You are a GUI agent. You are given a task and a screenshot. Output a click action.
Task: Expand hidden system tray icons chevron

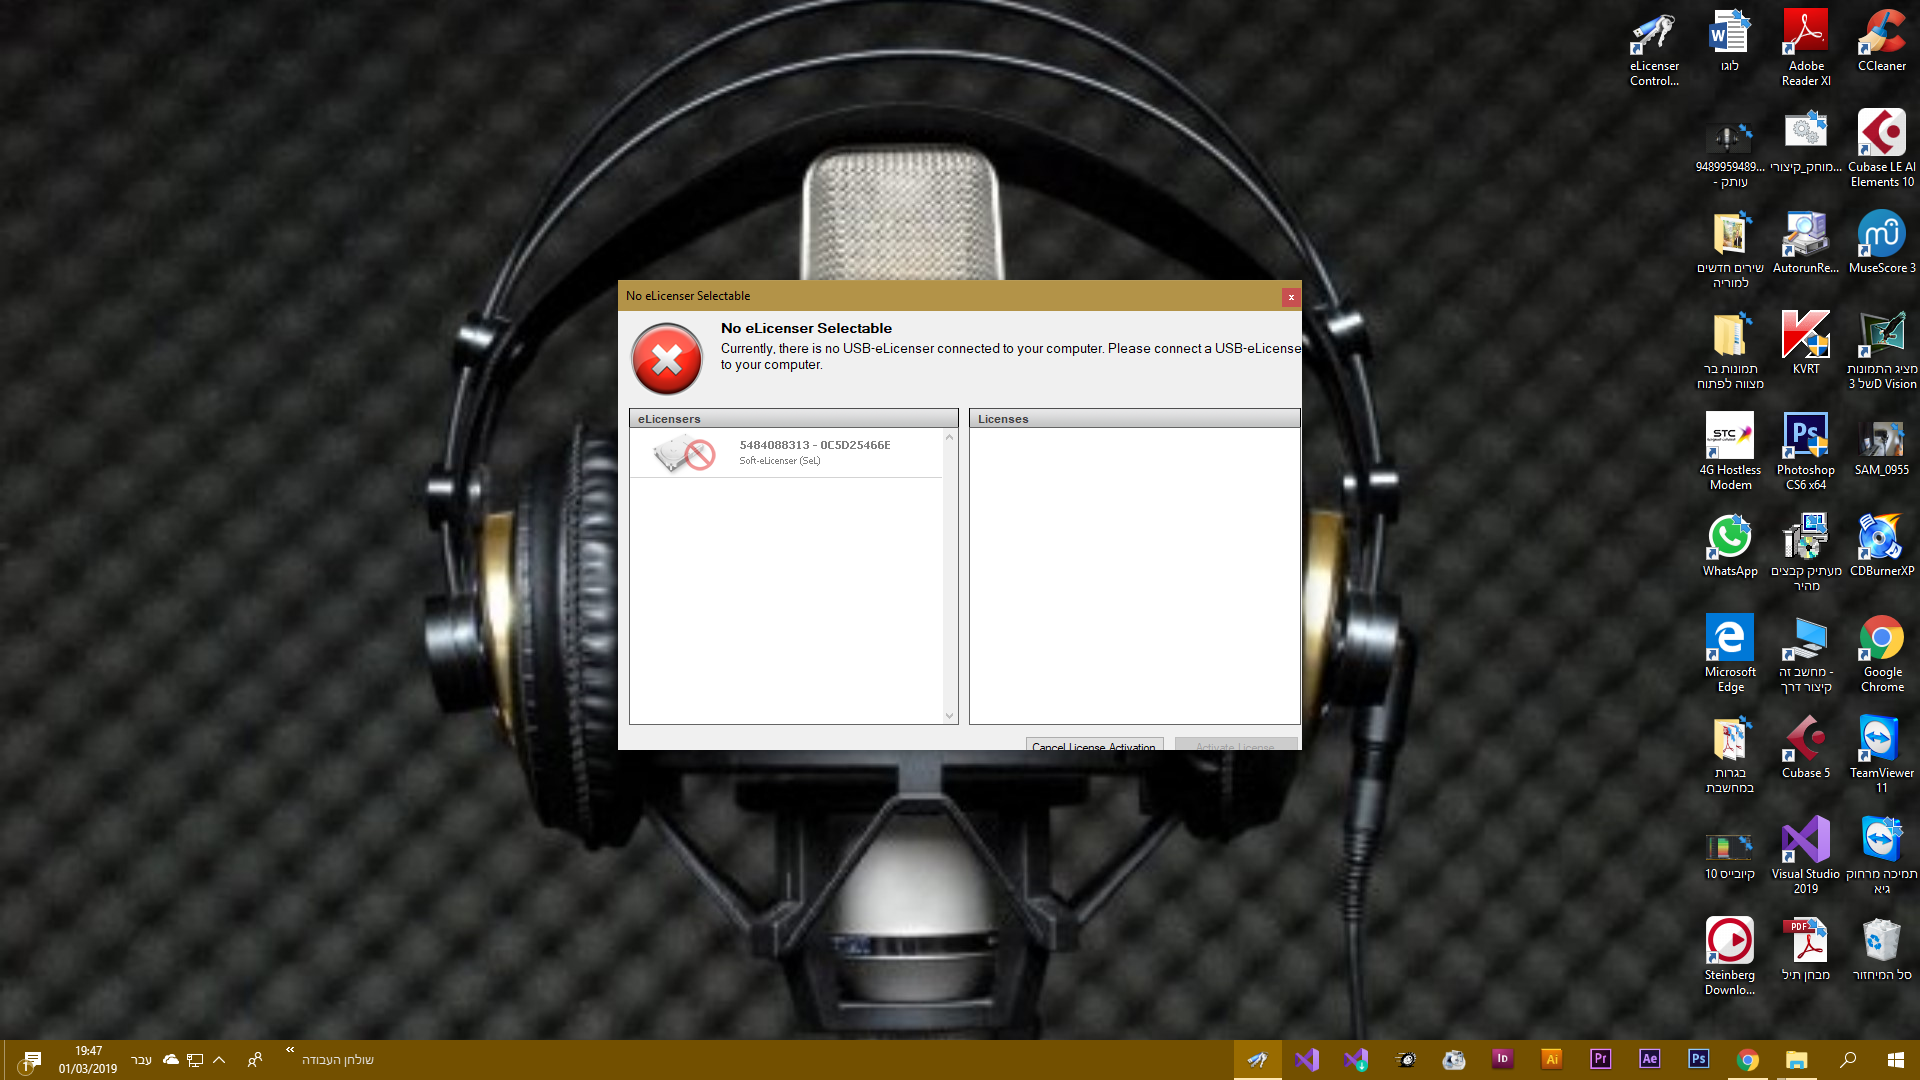click(x=219, y=1060)
